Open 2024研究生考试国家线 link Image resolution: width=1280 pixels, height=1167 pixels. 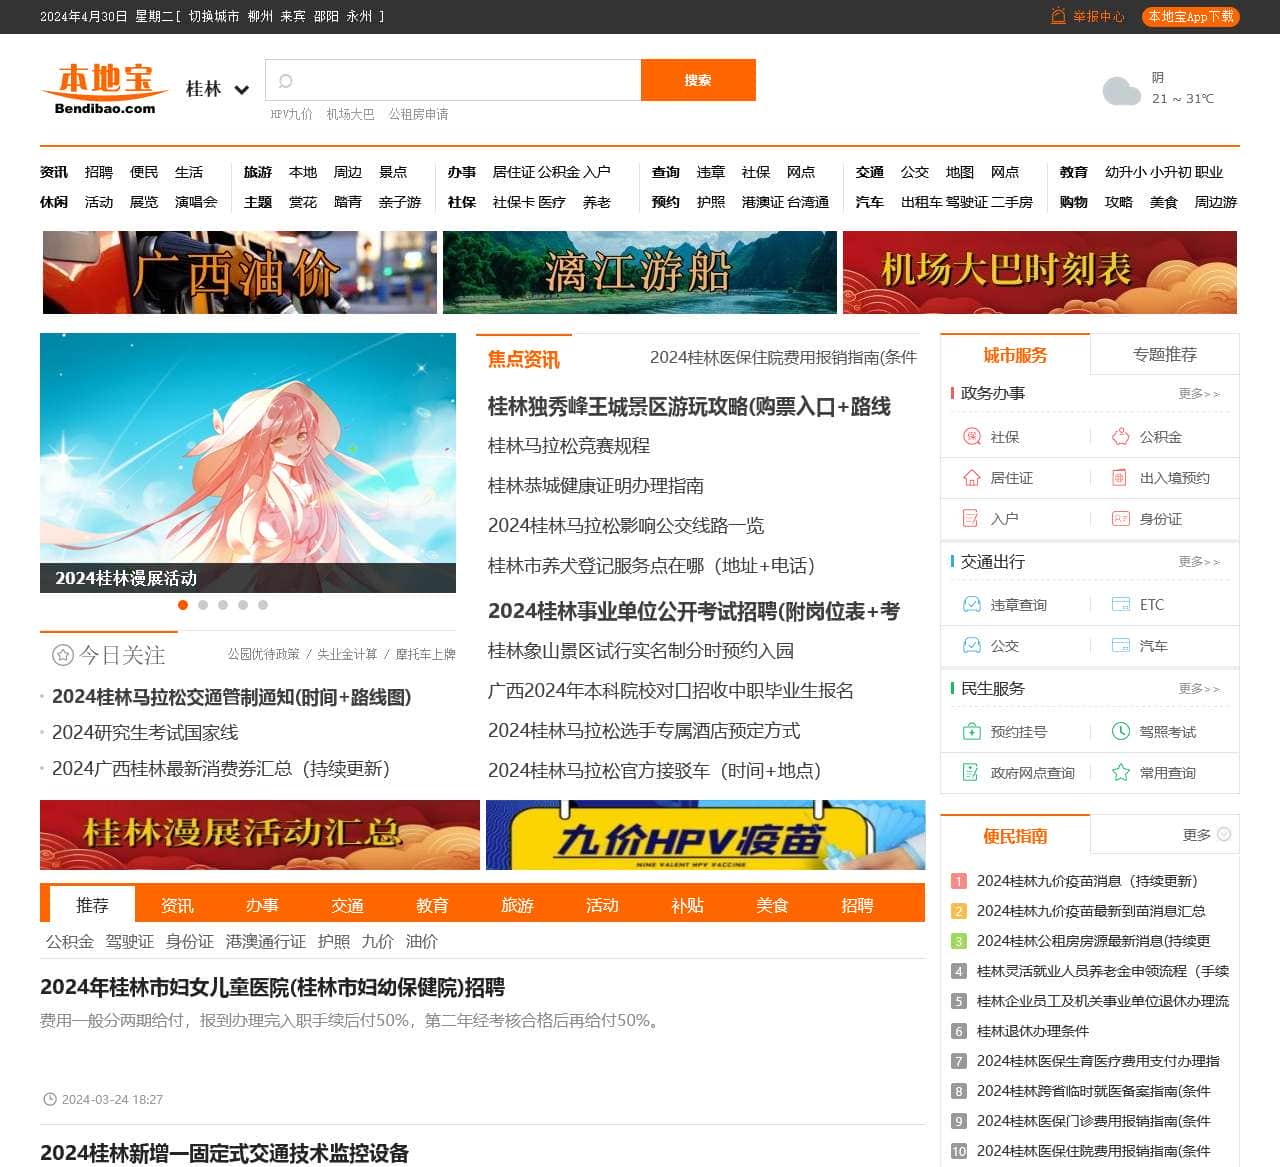[145, 733]
